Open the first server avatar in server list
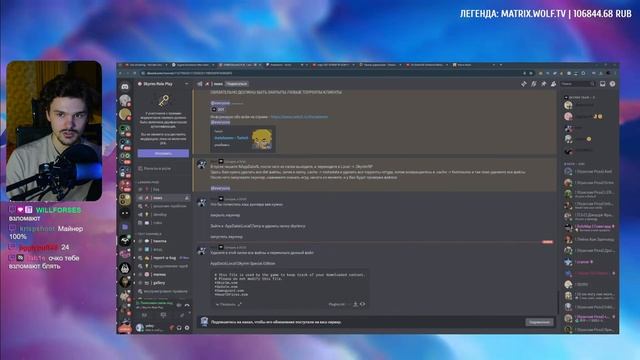 pyautogui.click(x=125, y=100)
